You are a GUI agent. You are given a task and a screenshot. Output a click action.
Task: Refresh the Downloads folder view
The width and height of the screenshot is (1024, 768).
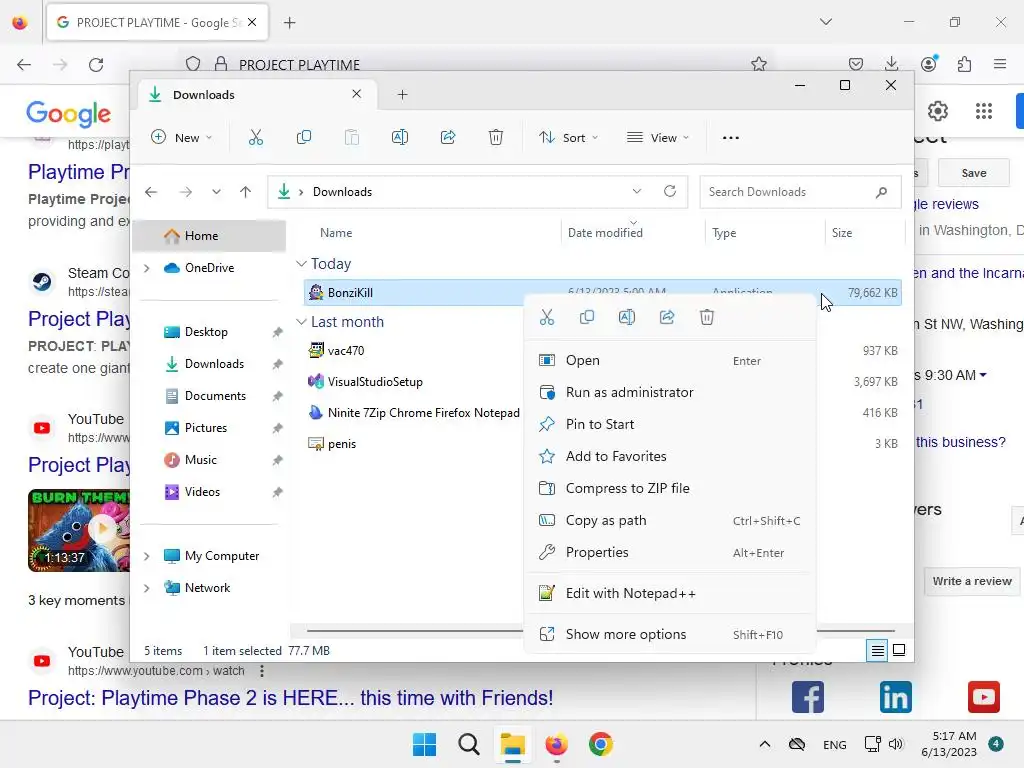click(670, 191)
